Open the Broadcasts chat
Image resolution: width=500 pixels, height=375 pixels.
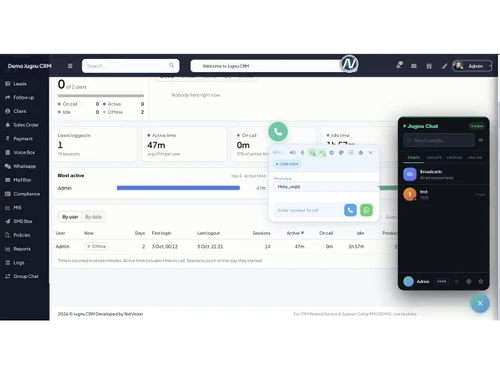click(444, 174)
